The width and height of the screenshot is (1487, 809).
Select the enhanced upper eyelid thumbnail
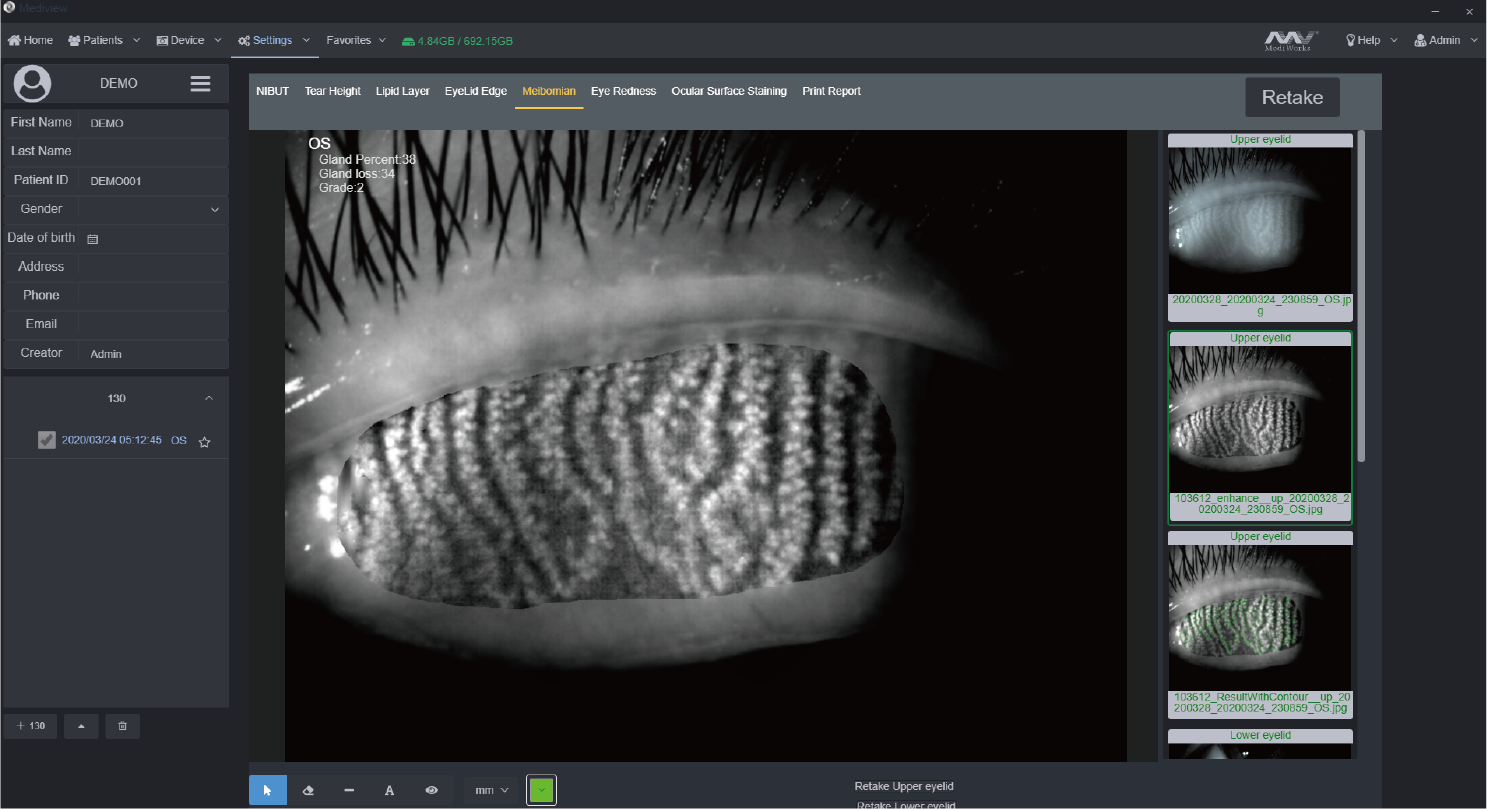(1260, 428)
